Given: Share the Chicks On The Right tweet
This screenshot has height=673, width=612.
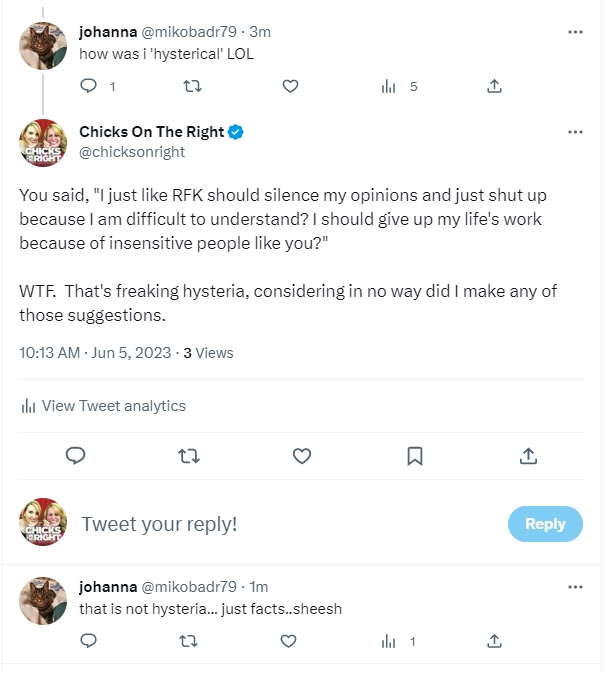Looking at the screenshot, I should pos(529,456).
